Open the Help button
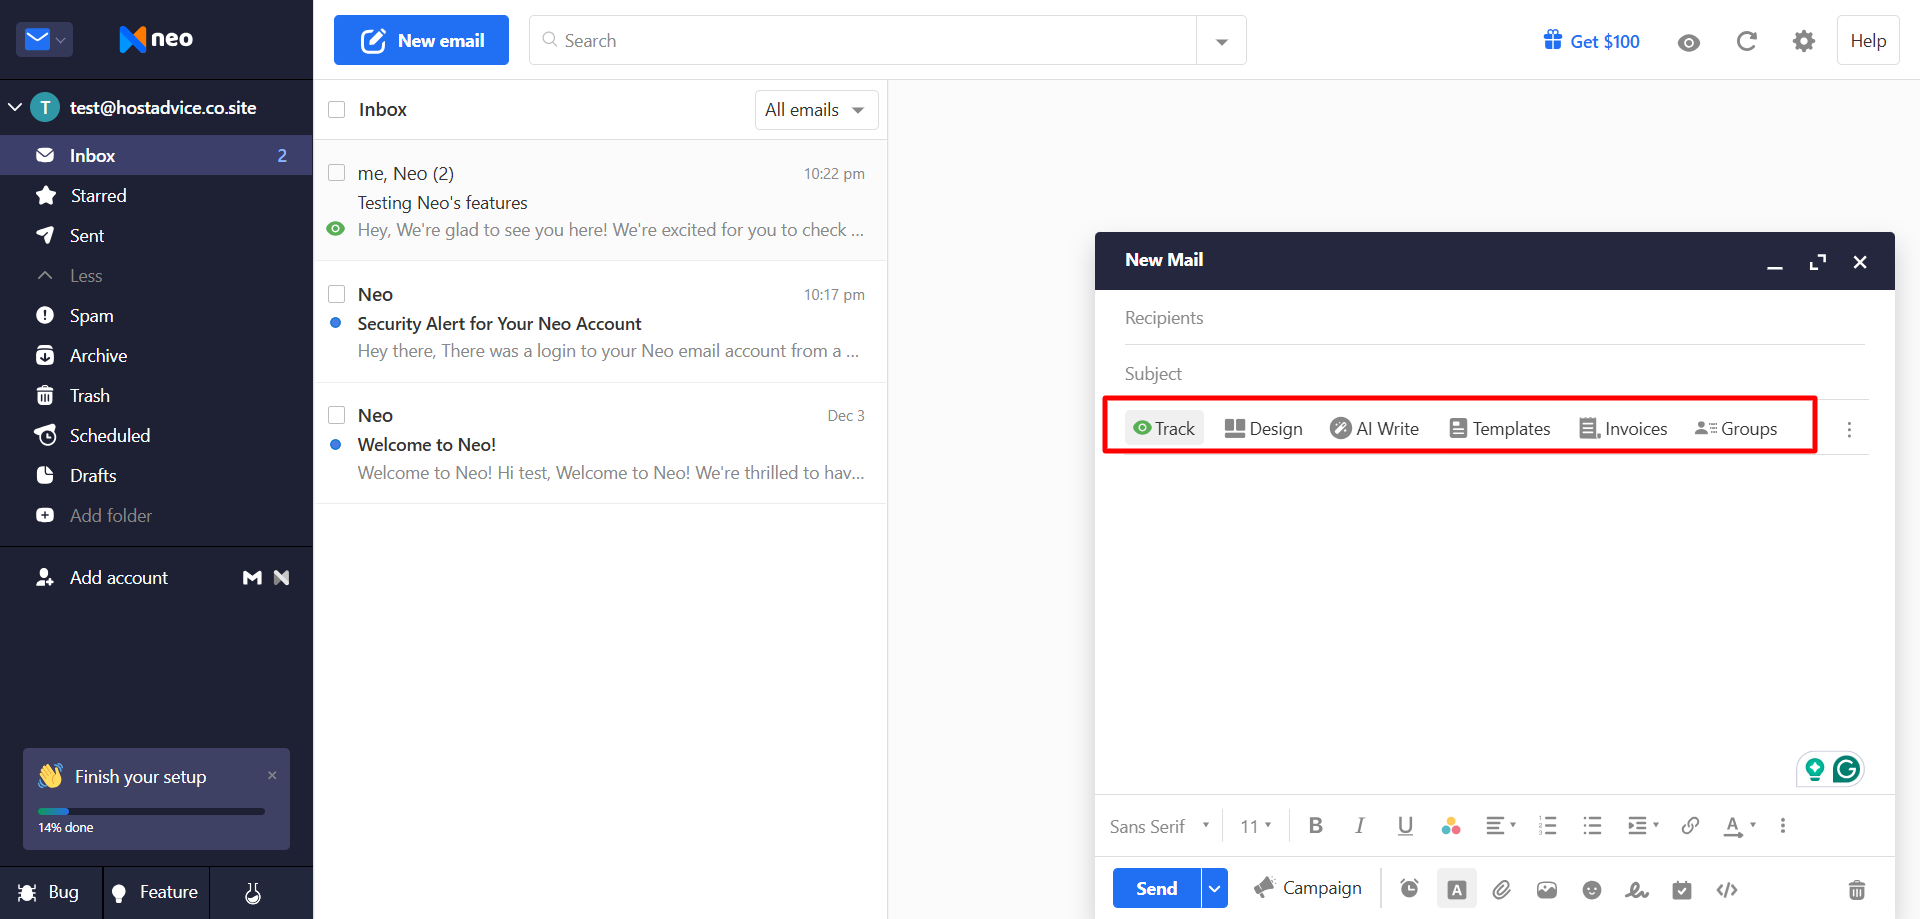Viewport: 1920px width, 919px height. 1868,40
